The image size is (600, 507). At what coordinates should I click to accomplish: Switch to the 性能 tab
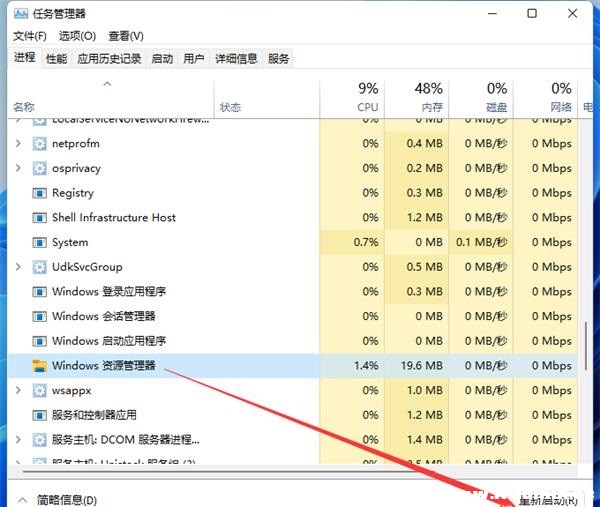click(56, 59)
